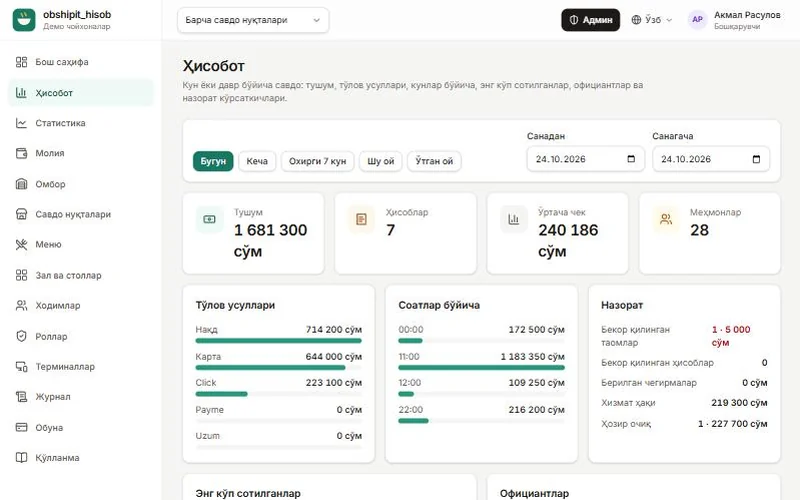Select the Кеча period filter

click(x=257, y=161)
